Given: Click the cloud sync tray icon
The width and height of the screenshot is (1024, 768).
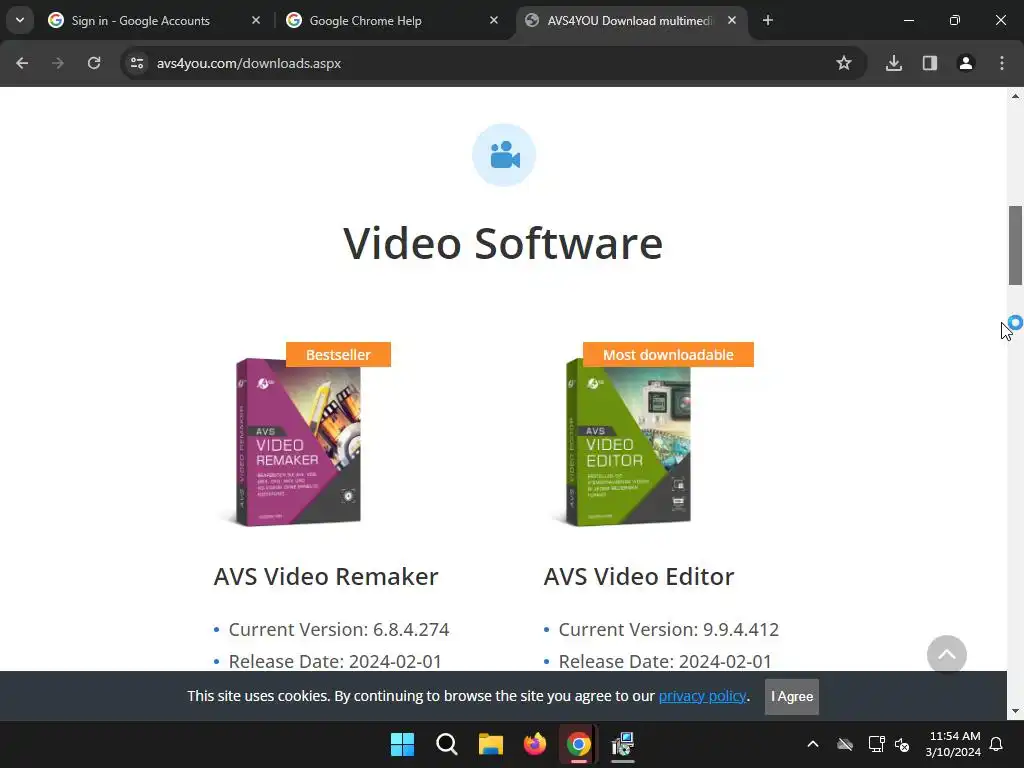Looking at the screenshot, I should (x=845, y=744).
